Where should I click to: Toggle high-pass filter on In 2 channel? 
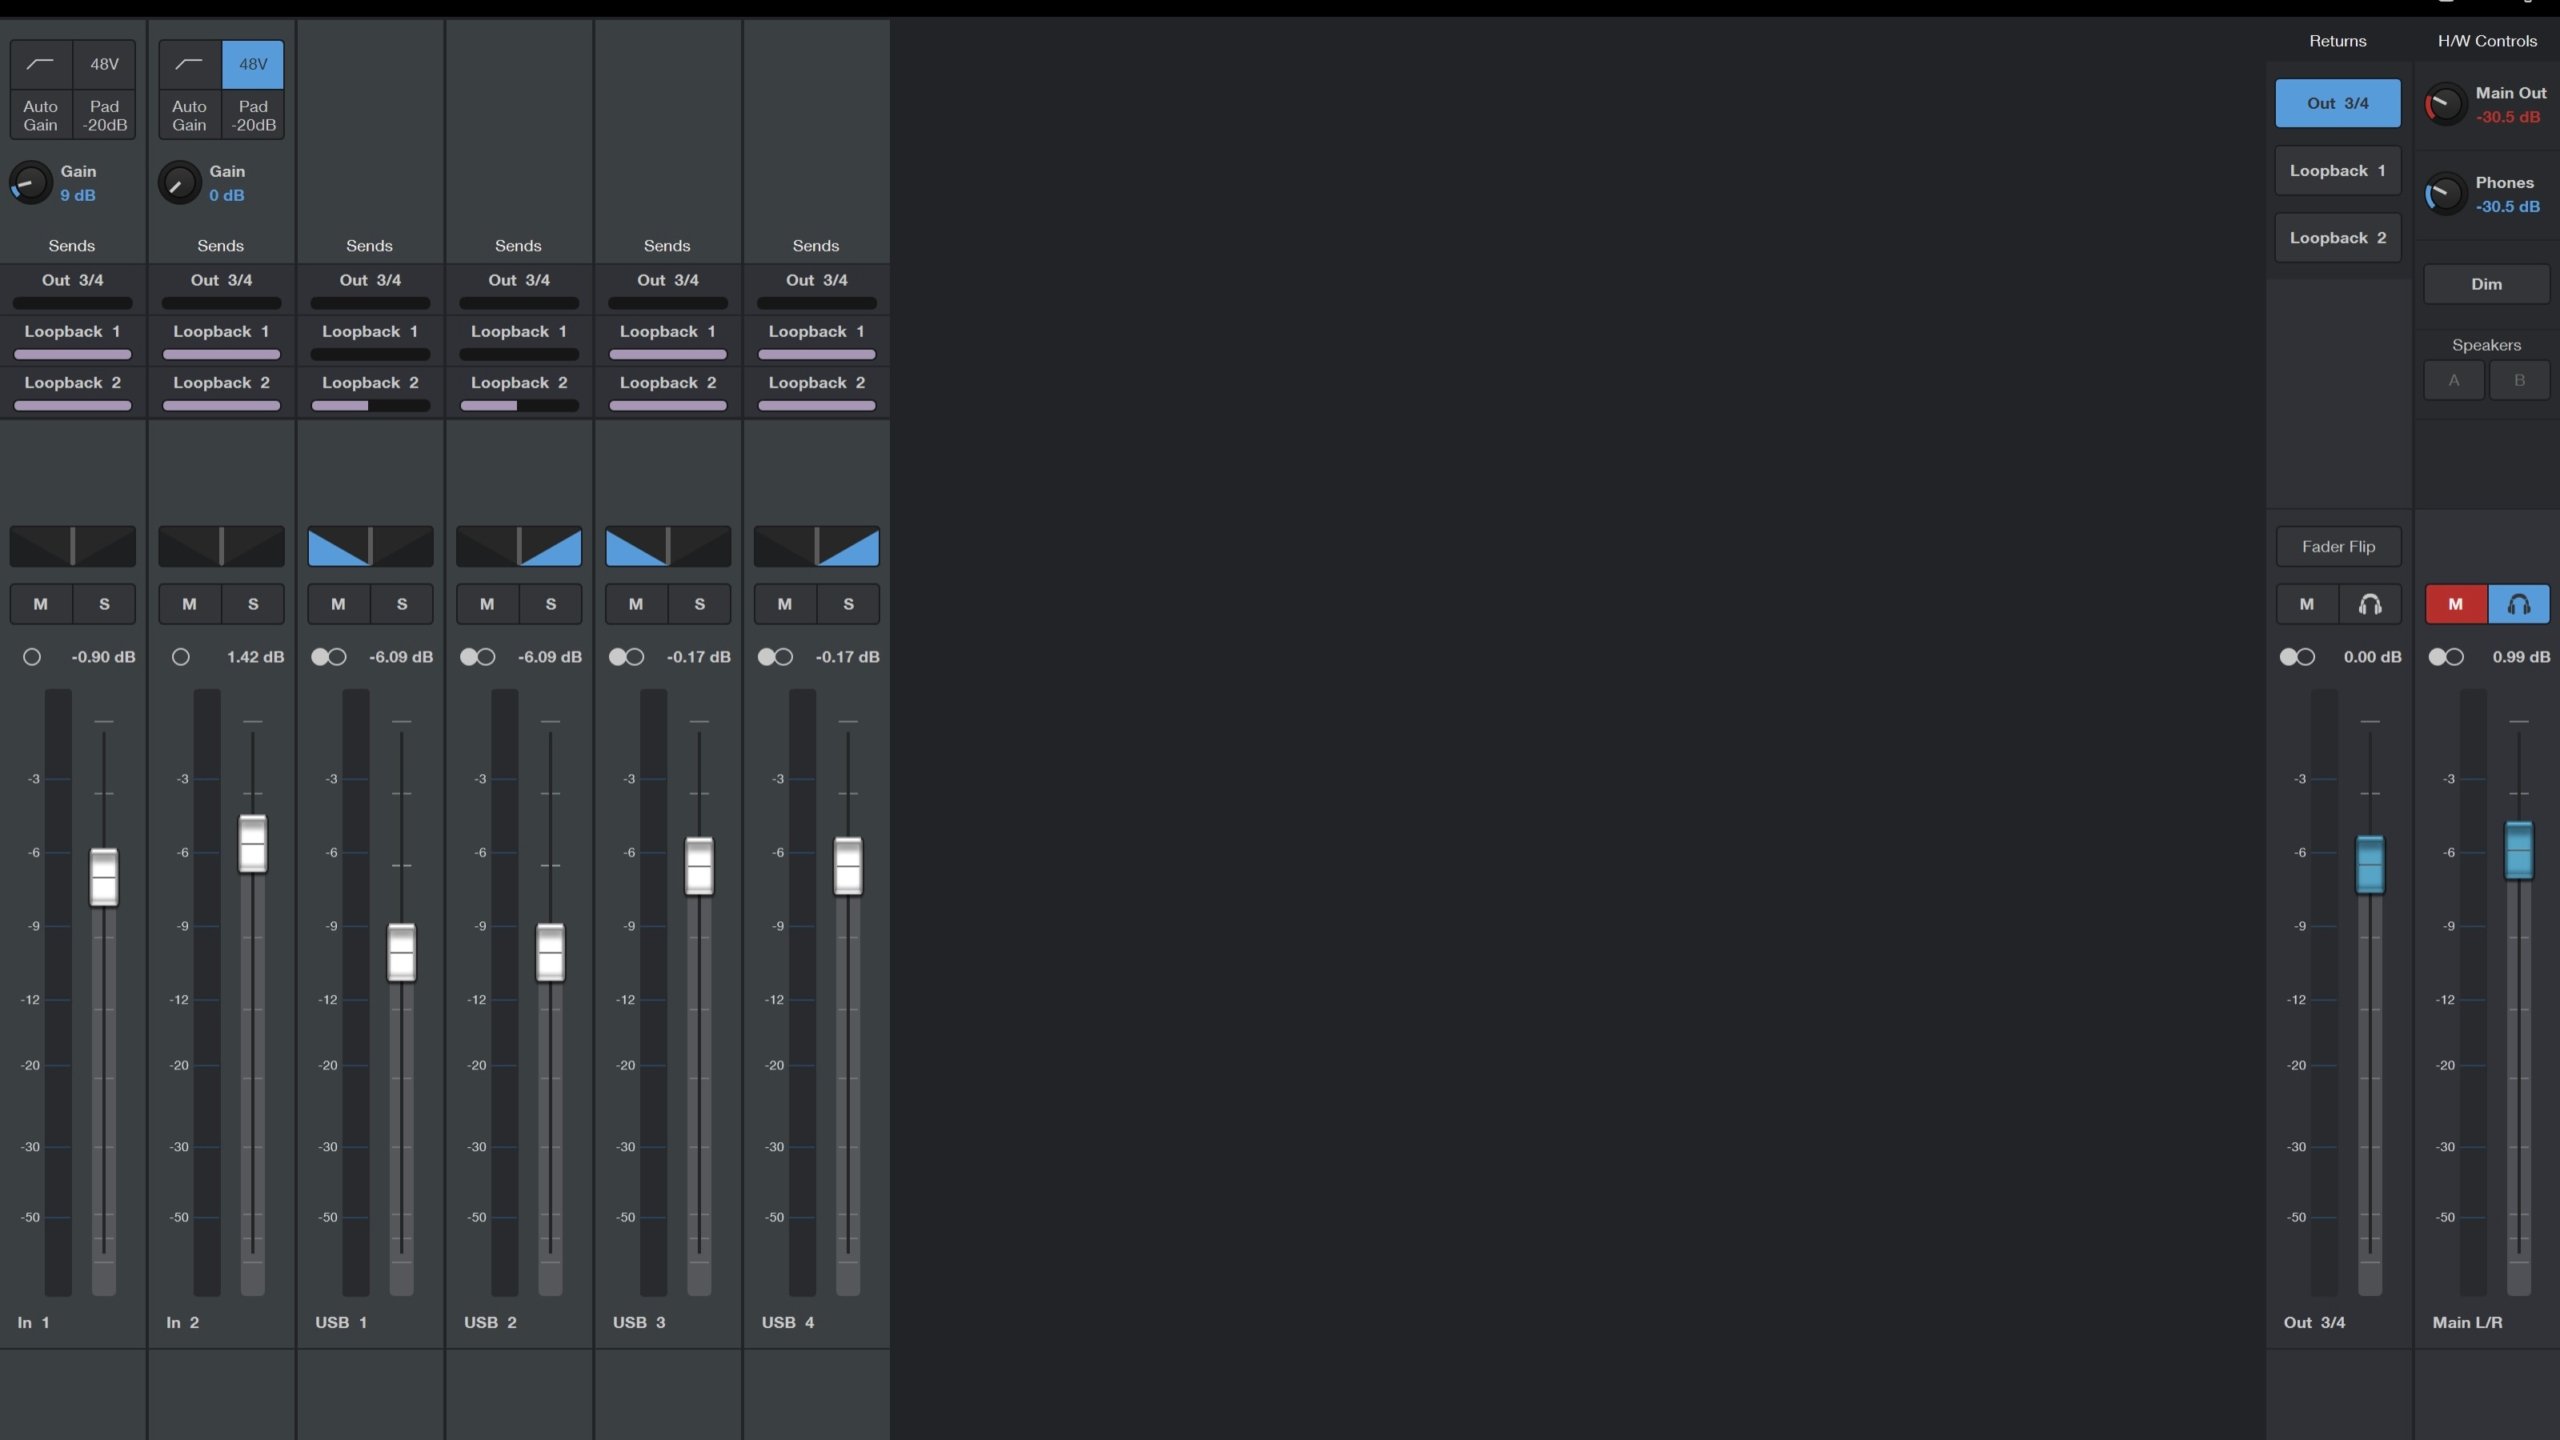coord(190,64)
